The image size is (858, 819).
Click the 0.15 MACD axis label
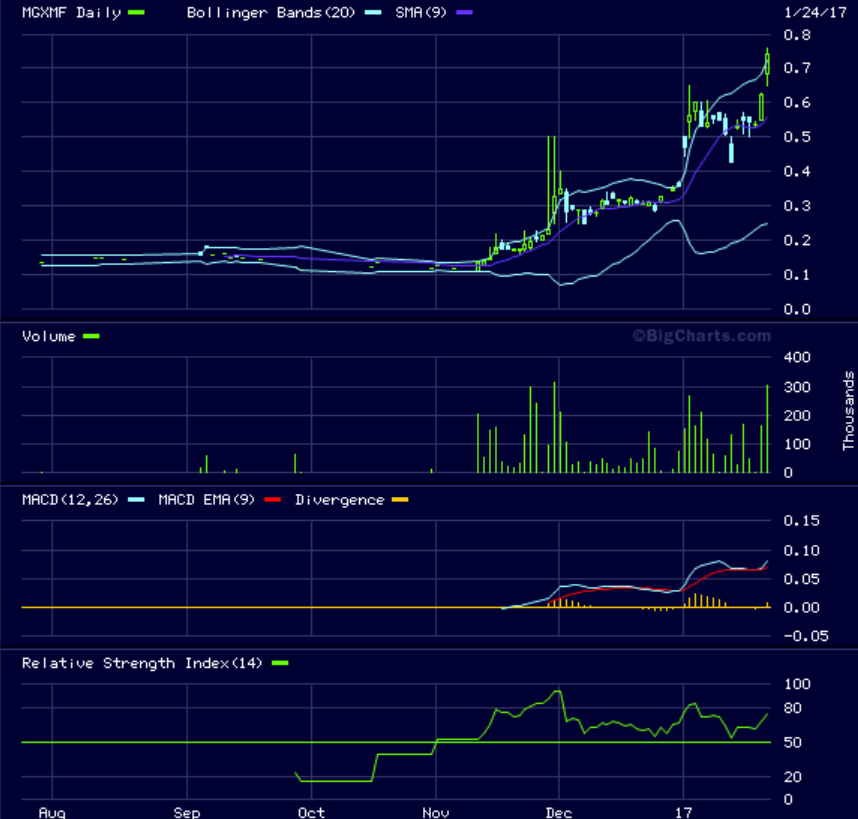pos(801,520)
